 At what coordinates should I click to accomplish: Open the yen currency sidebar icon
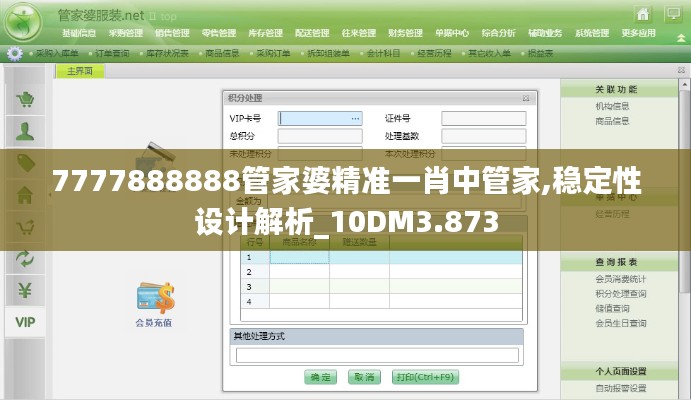coord(25,290)
